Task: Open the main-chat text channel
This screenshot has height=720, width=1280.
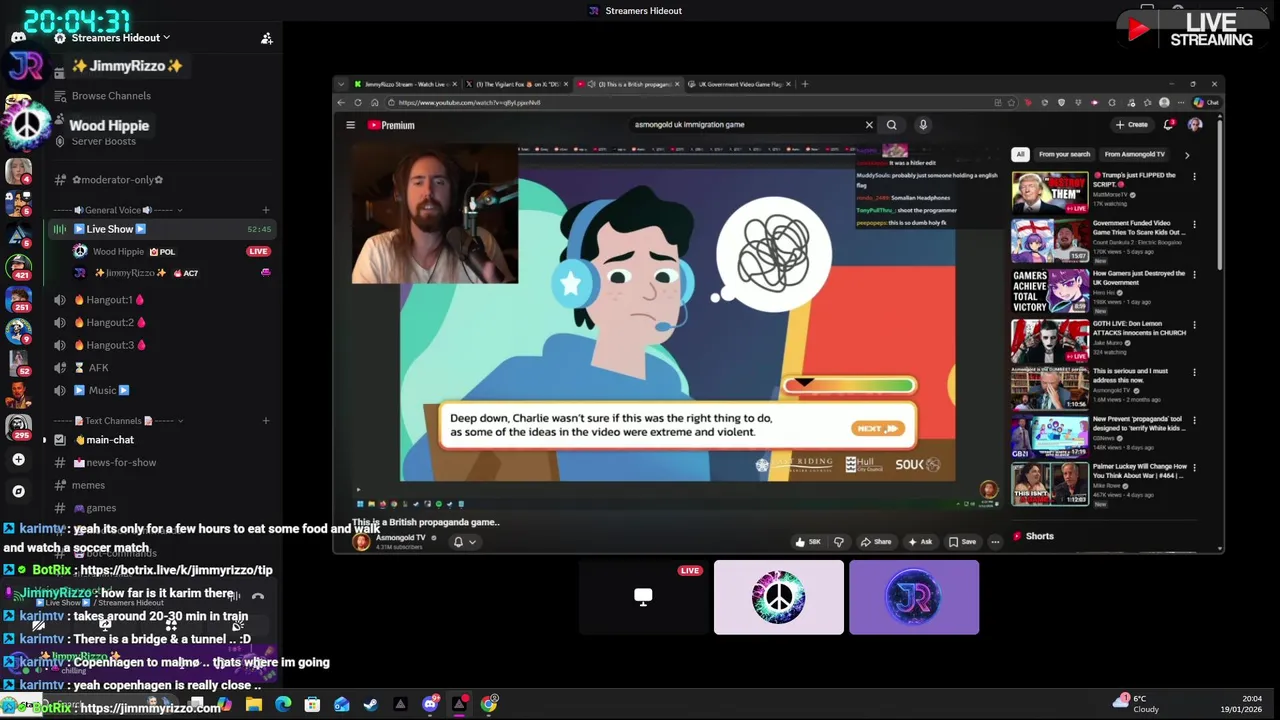Action: tap(109, 440)
